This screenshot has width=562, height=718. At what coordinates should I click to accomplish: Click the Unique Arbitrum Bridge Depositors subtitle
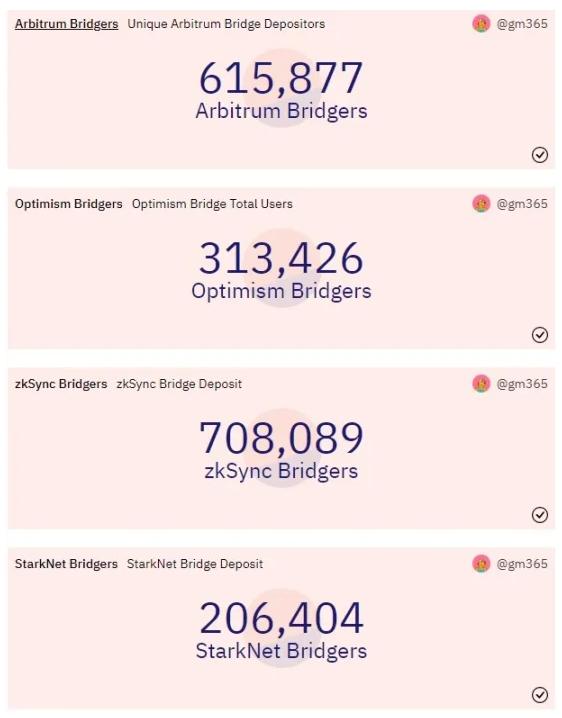pos(226,24)
